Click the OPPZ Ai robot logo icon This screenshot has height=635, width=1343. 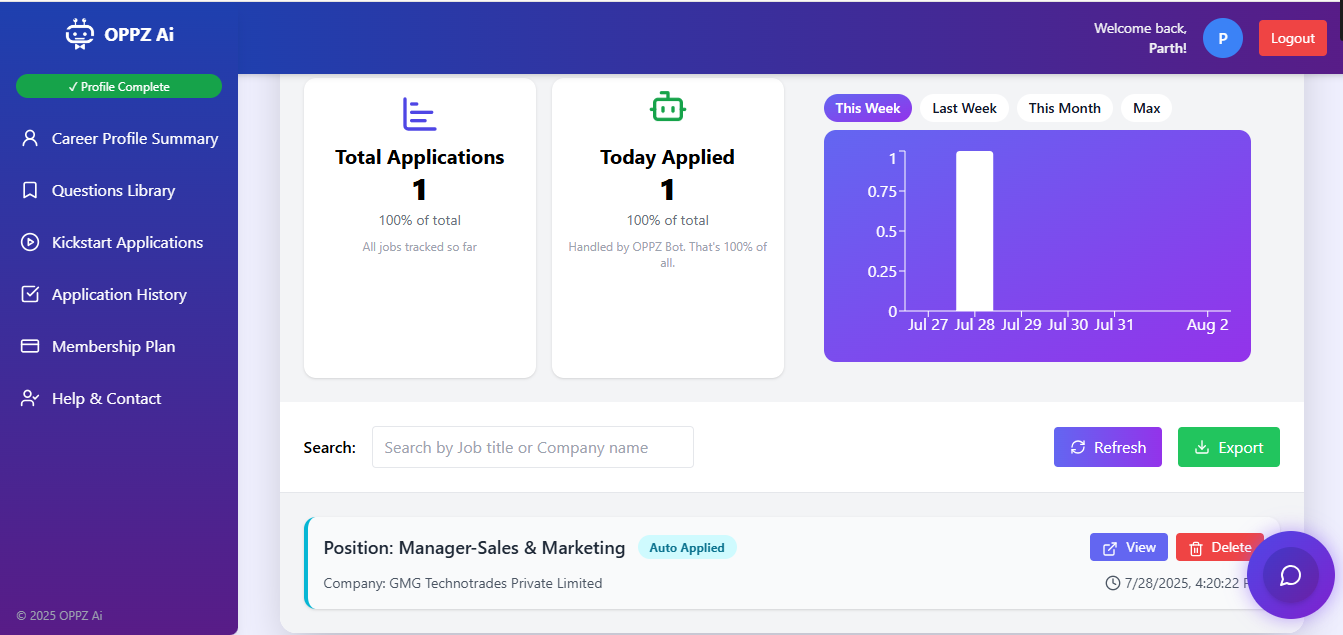click(80, 34)
